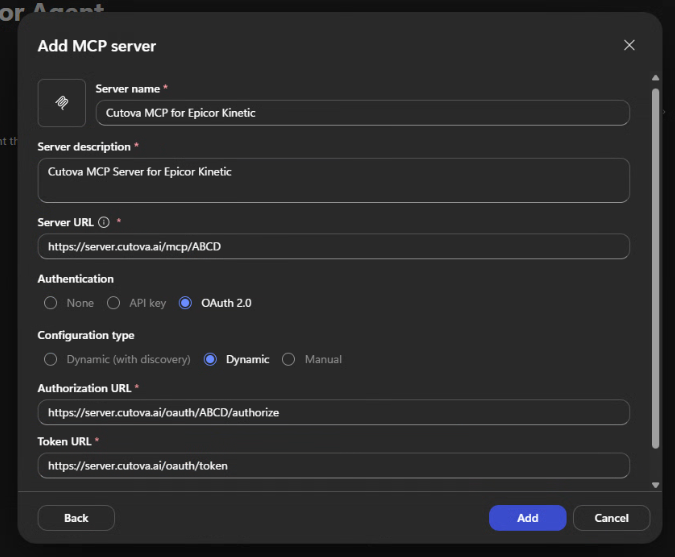Image resolution: width=675 pixels, height=557 pixels.
Task: Focus the Server description text area
Action: click(x=334, y=180)
